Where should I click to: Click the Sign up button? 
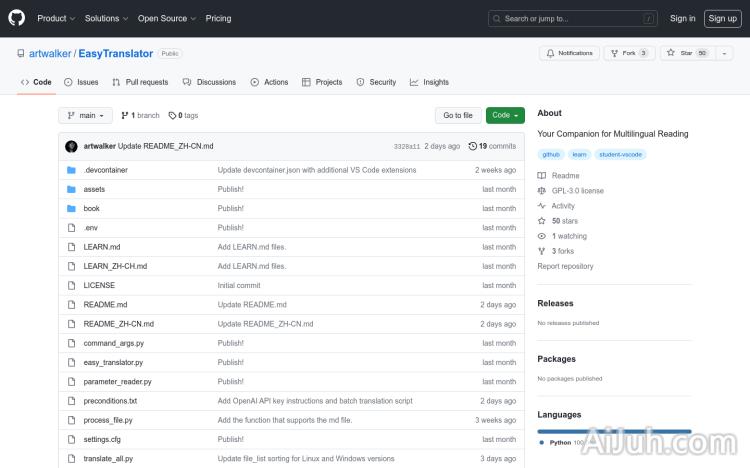tap(722, 19)
